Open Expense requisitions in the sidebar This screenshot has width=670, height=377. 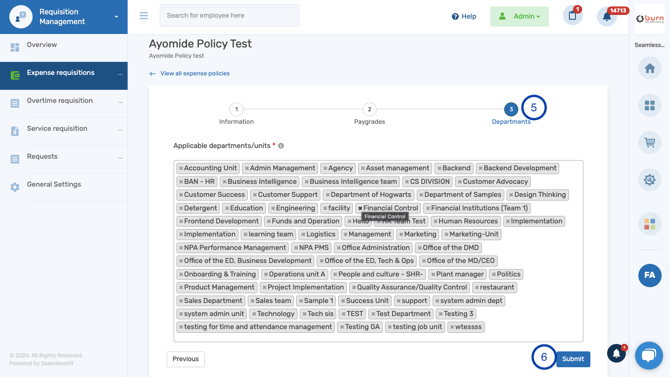(64, 75)
